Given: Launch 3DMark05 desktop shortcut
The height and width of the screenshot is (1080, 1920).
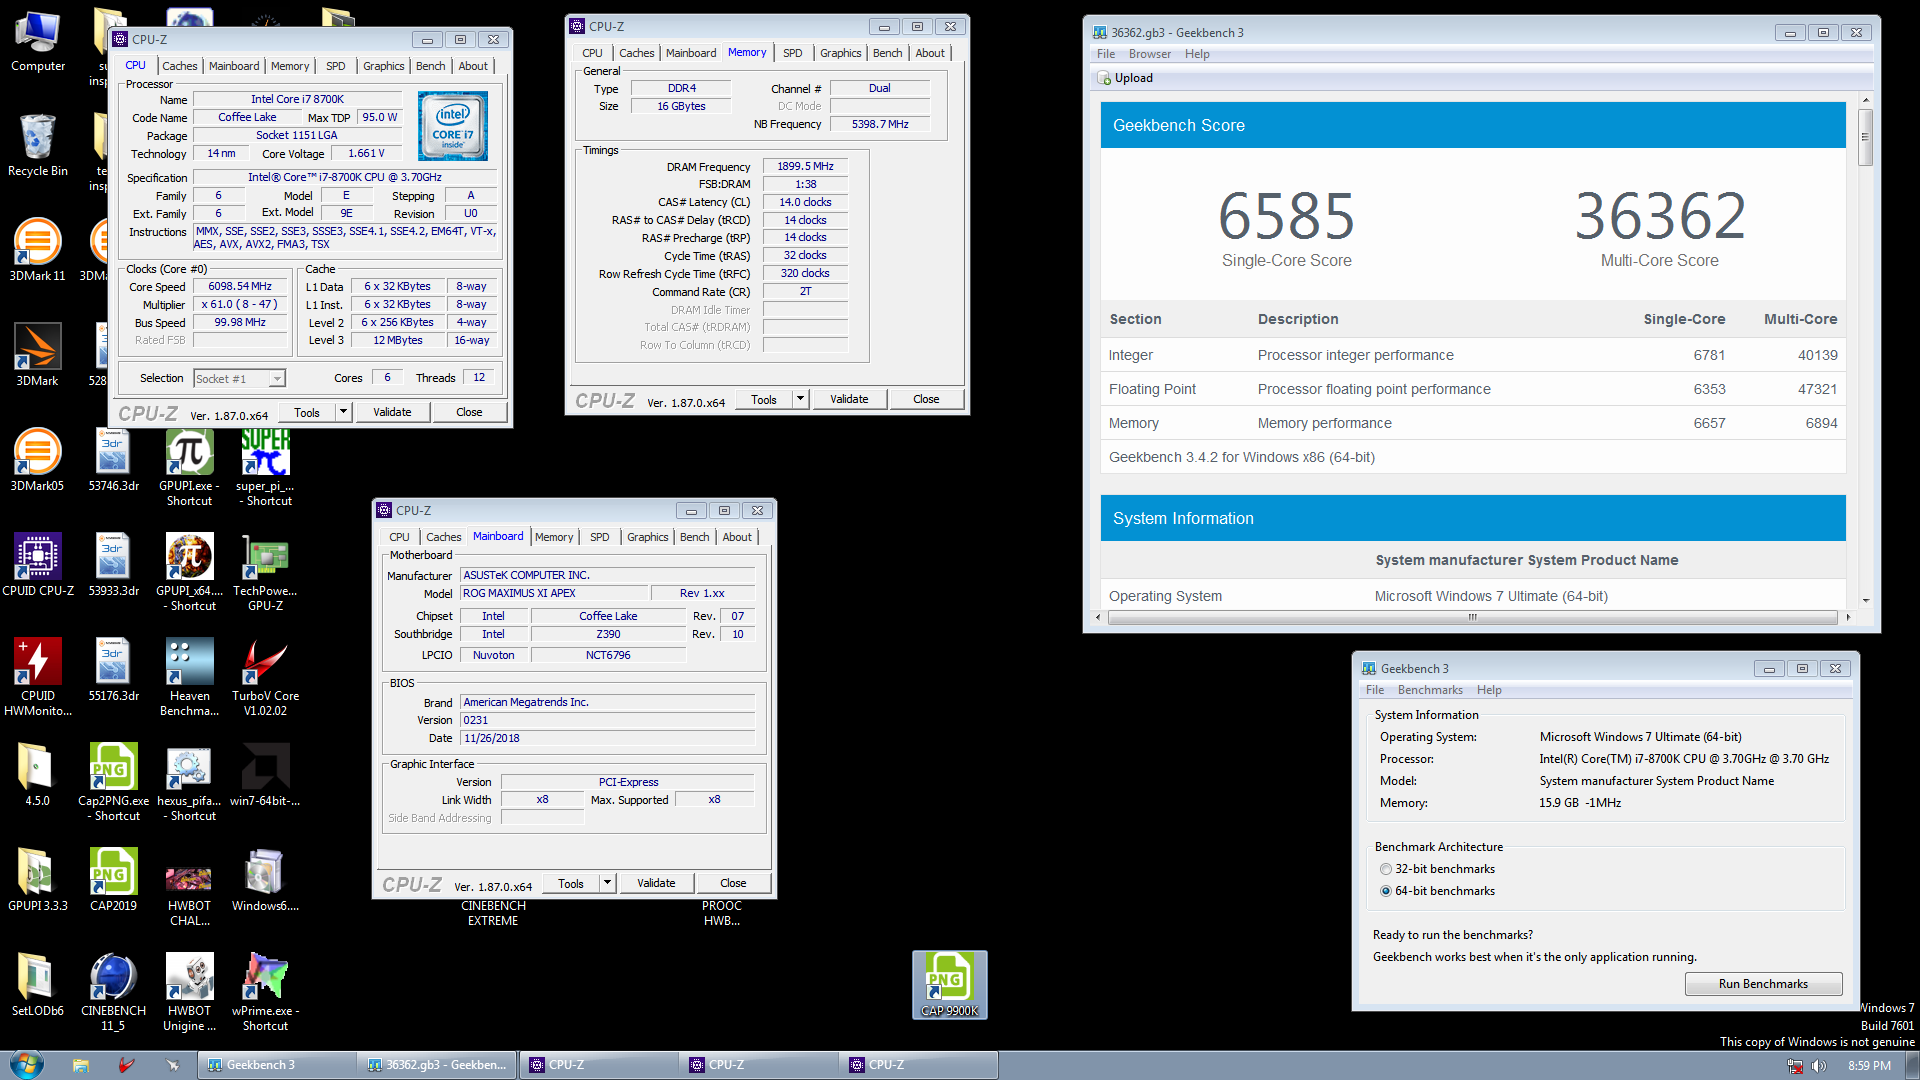Looking at the screenshot, I should pyautogui.click(x=37, y=460).
